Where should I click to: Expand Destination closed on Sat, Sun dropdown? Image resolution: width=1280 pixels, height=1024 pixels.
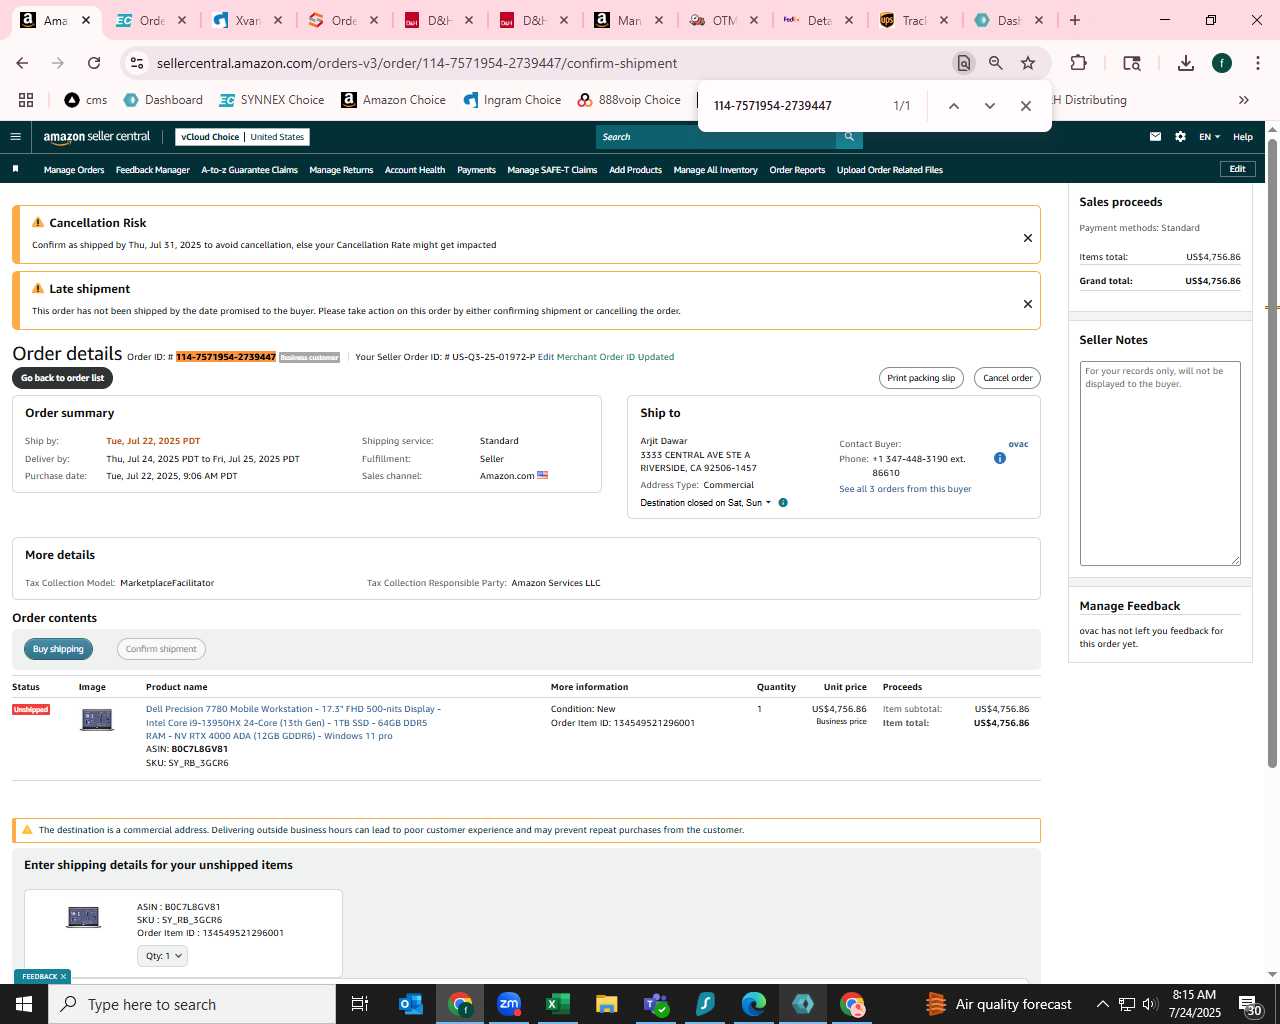[706, 503]
